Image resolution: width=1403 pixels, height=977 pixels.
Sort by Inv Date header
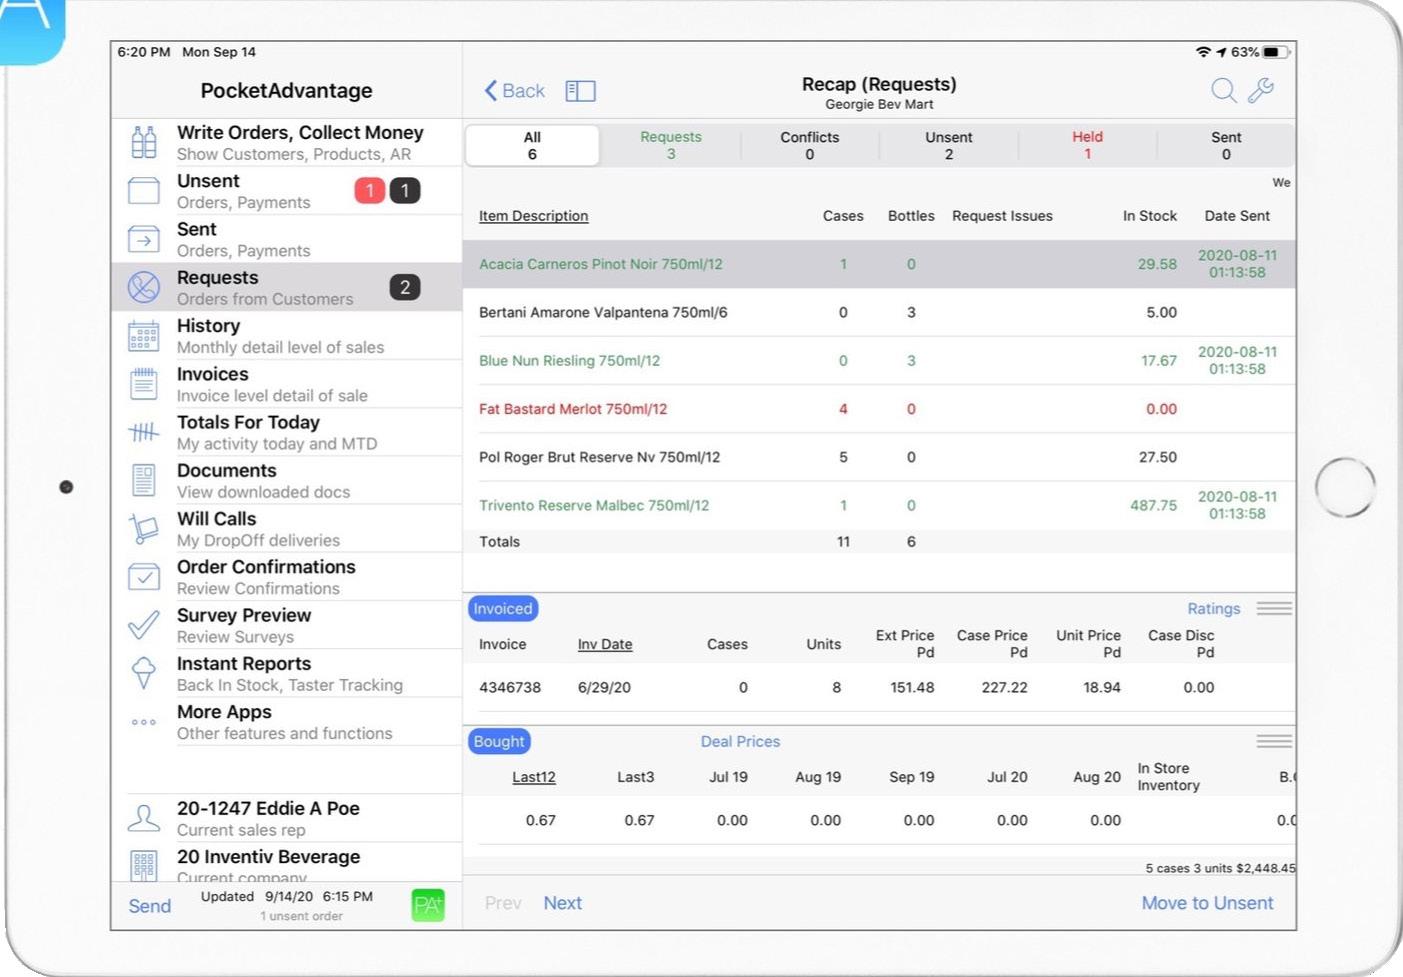605,644
